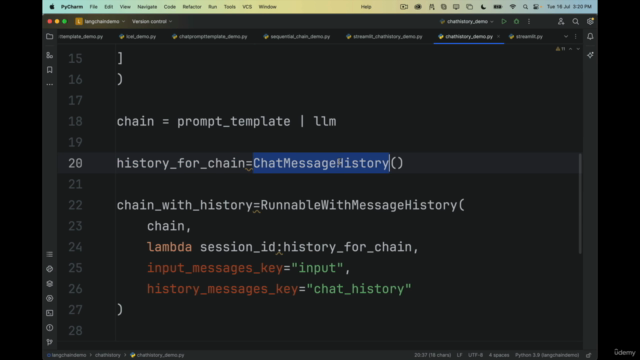Image resolution: width=640 pixels, height=360 pixels.
Task: Open the Problems tool window
Action: [49, 328]
